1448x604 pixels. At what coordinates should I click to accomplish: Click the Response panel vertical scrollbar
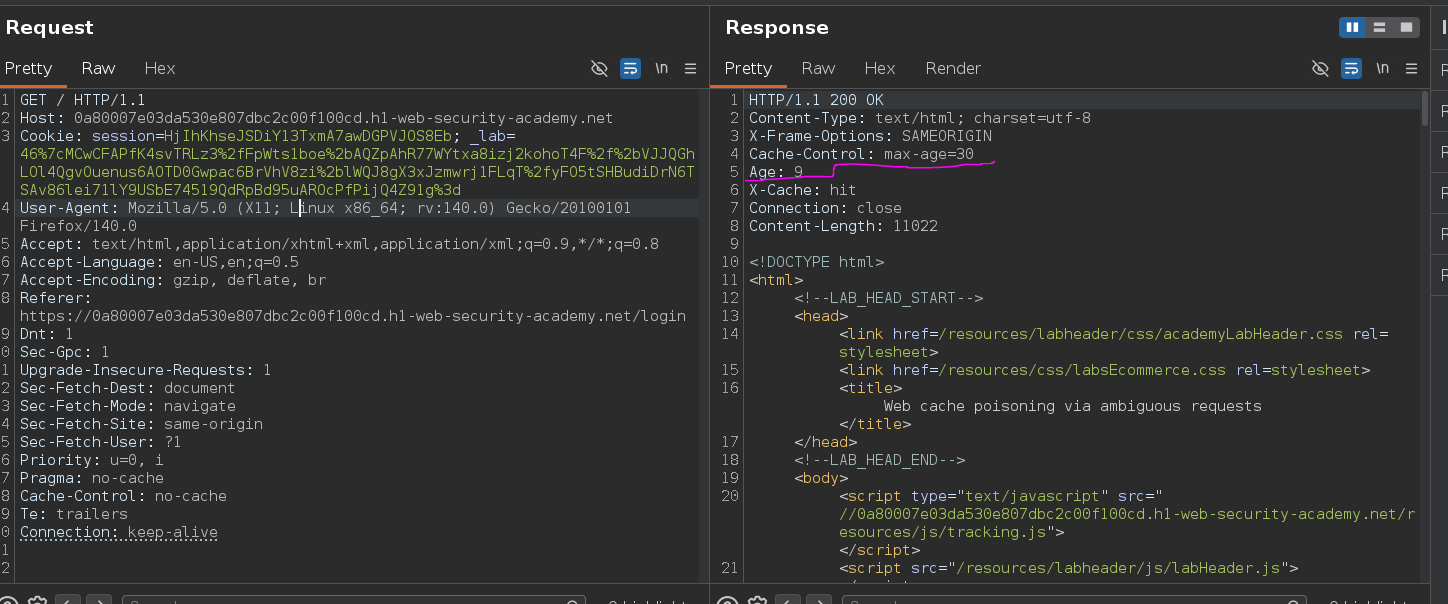pos(1426,108)
